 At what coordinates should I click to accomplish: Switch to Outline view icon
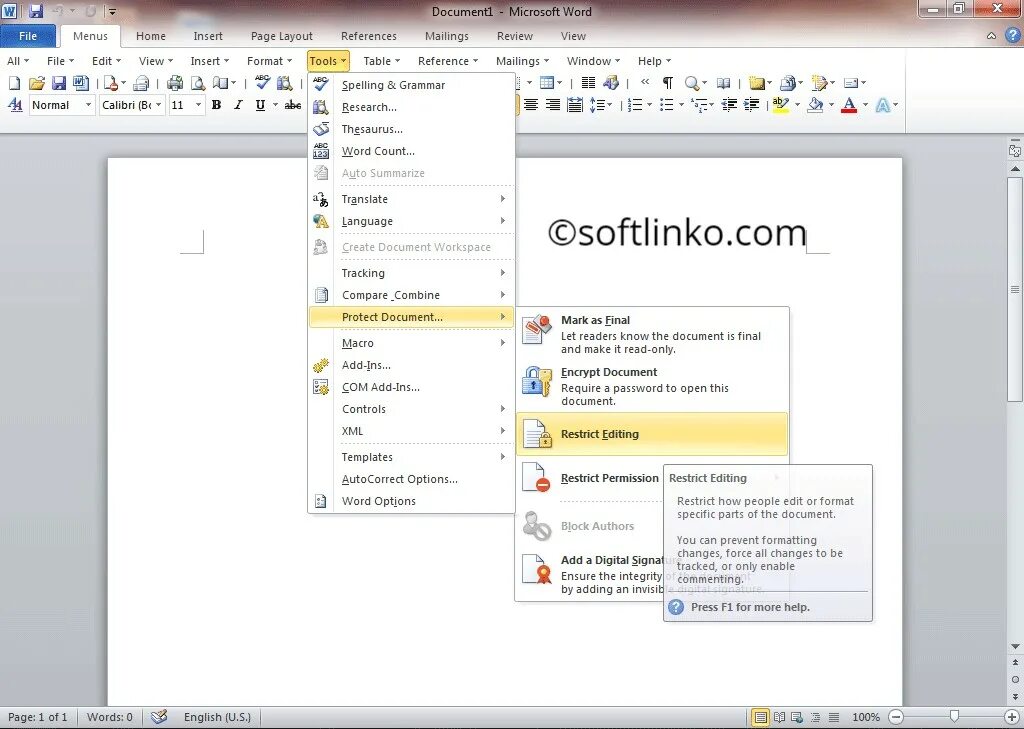[x=816, y=717]
